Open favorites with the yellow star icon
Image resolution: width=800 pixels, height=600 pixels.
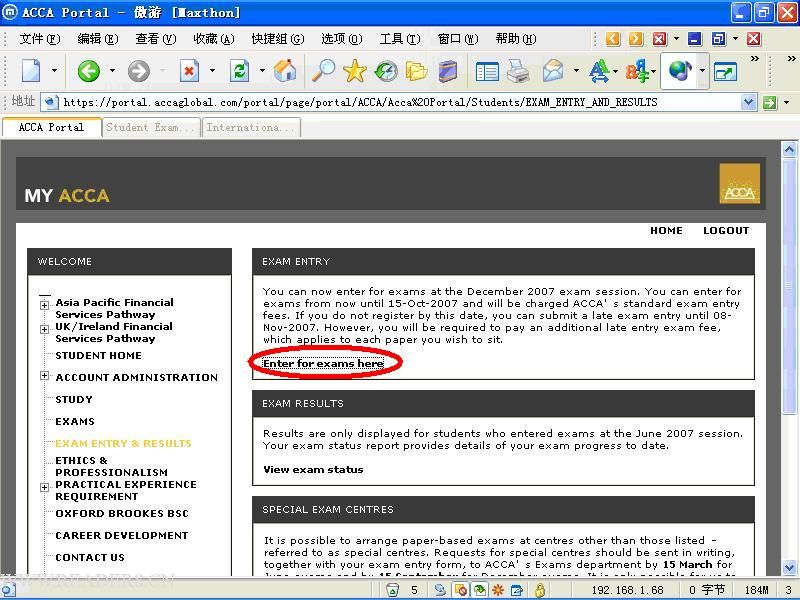coord(355,70)
